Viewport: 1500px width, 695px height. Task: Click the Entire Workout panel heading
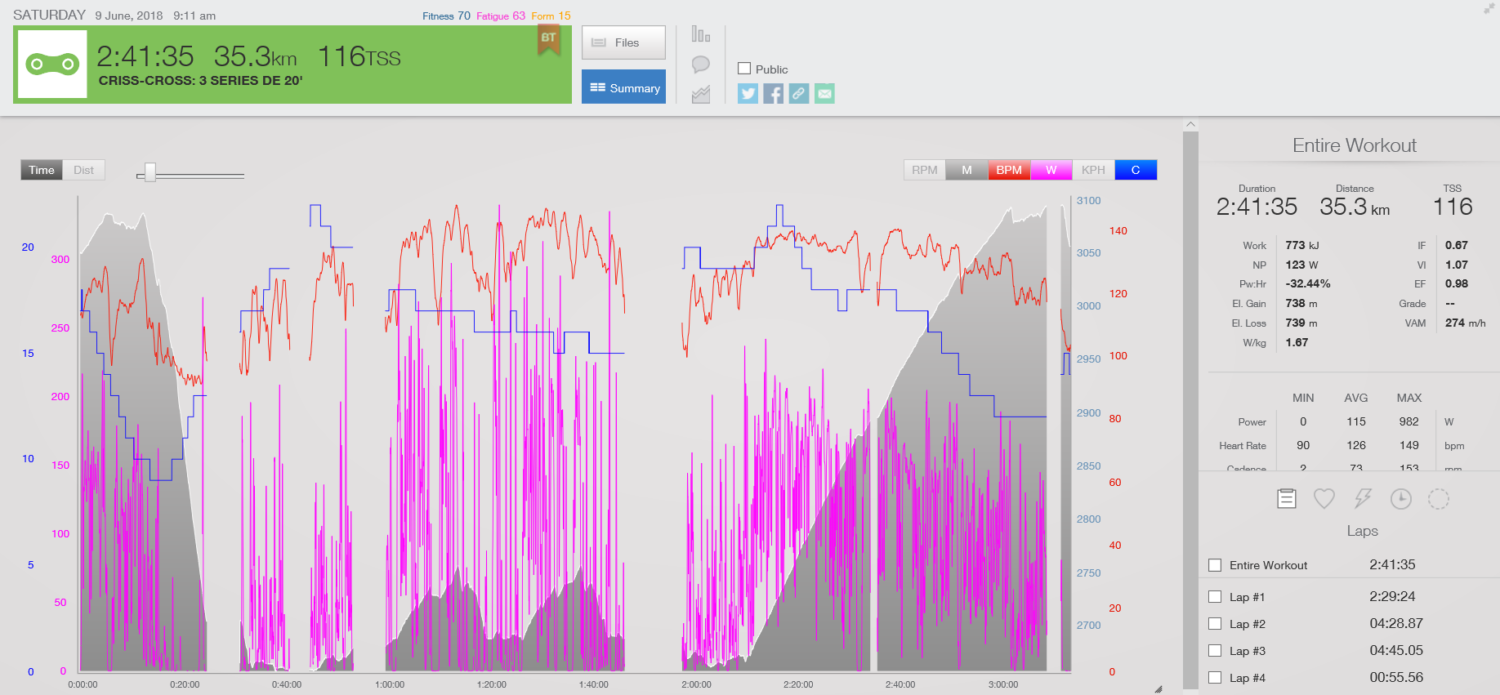pos(1354,145)
